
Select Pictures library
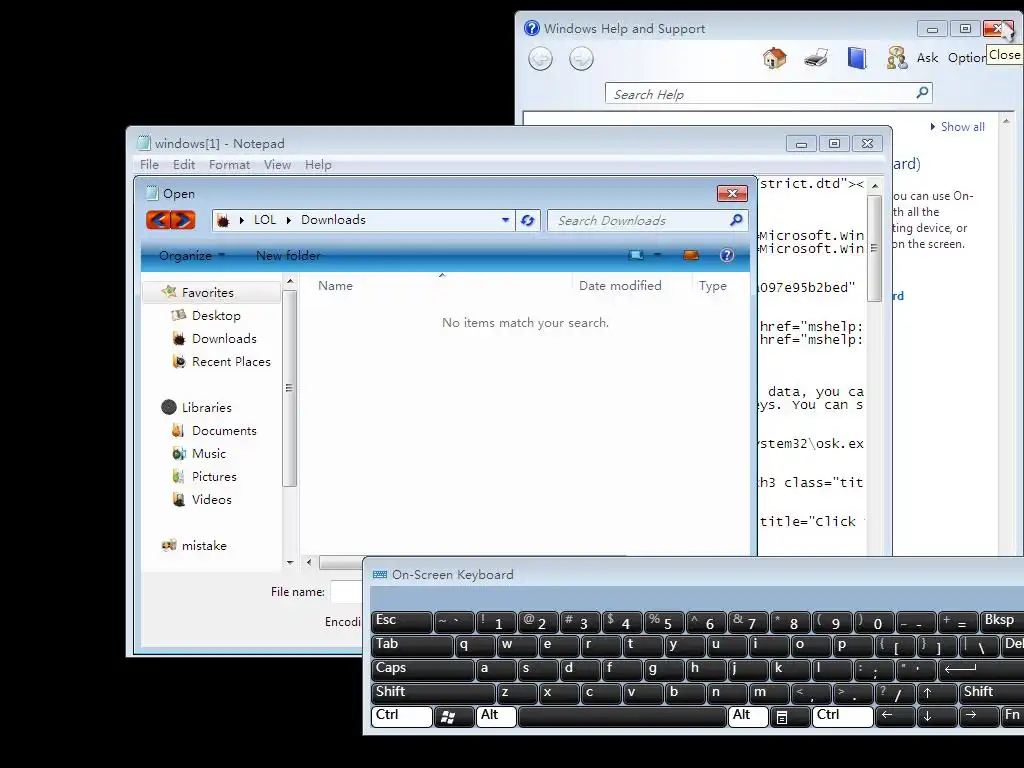pyautogui.click(x=214, y=476)
